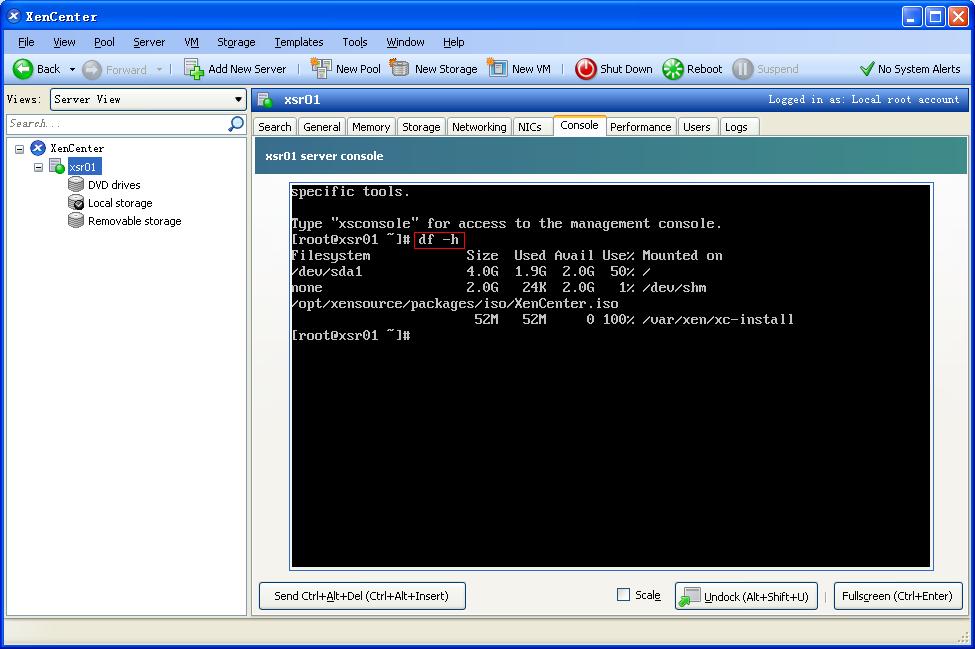Click the xsr01 server icon in tree
This screenshot has height=649, width=975.
pyautogui.click(x=57, y=166)
